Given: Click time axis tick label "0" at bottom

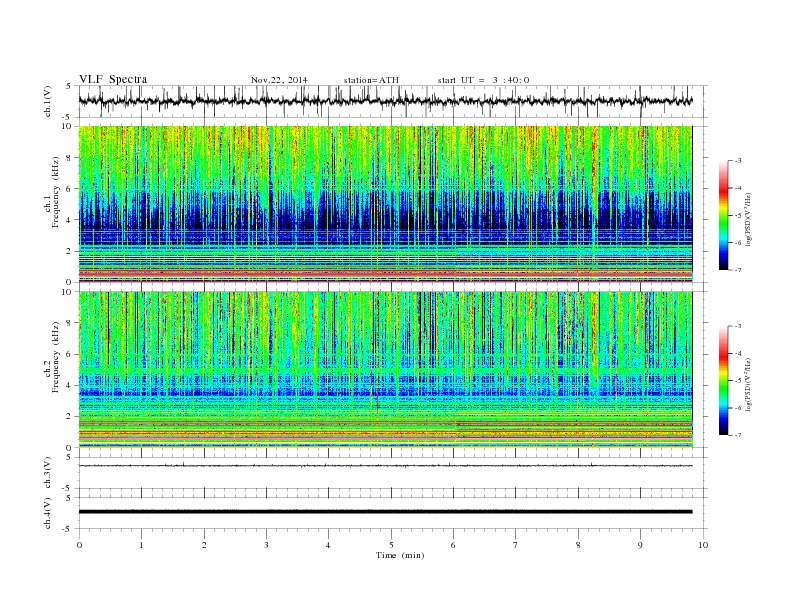Looking at the screenshot, I should (79, 545).
